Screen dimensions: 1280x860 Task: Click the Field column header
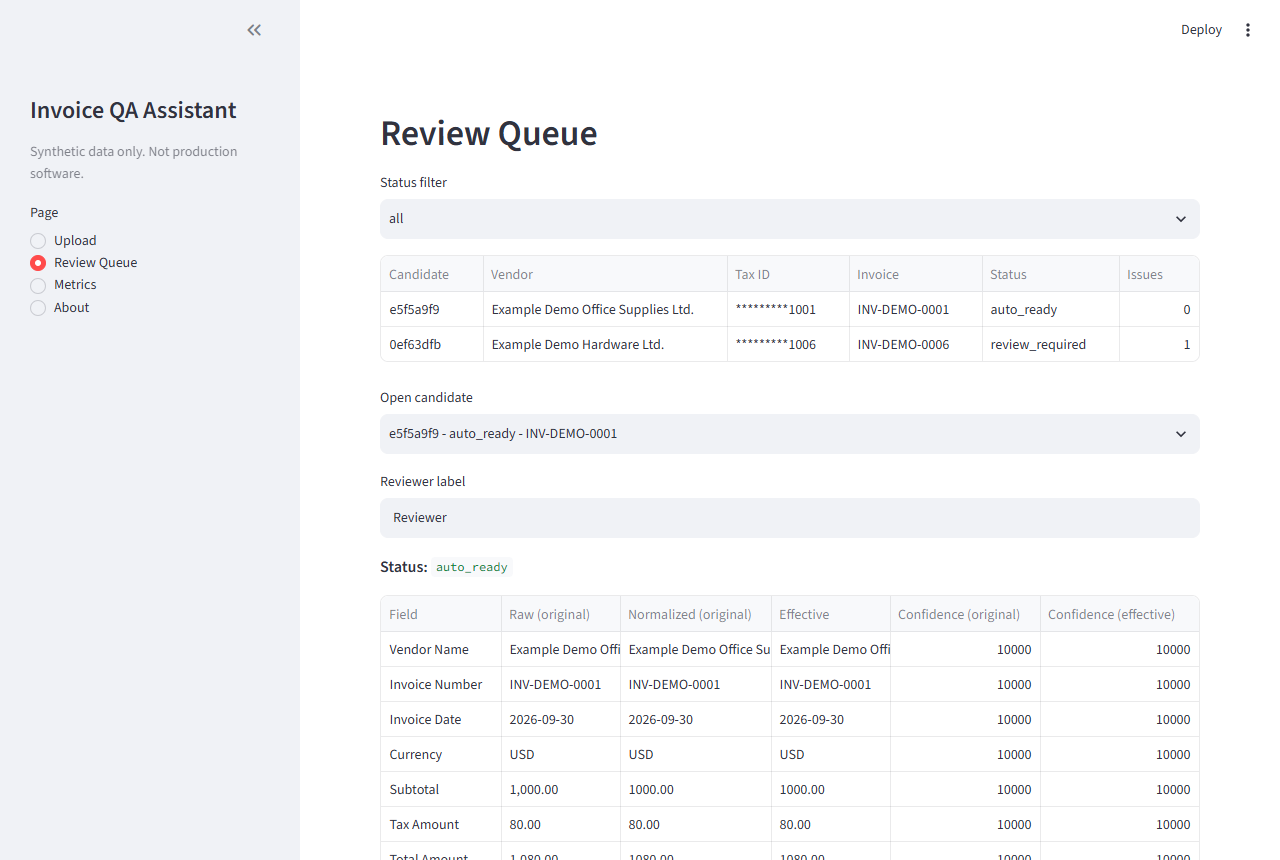click(441, 614)
